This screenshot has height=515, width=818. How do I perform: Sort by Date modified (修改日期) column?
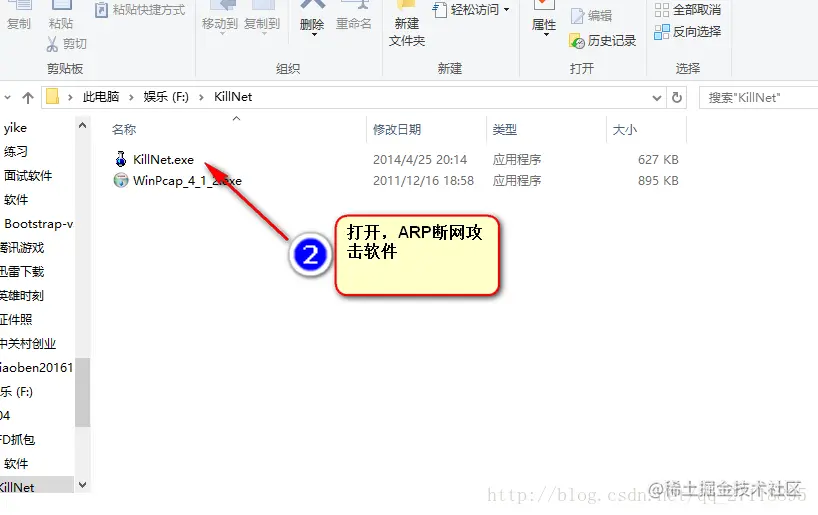[397, 129]
